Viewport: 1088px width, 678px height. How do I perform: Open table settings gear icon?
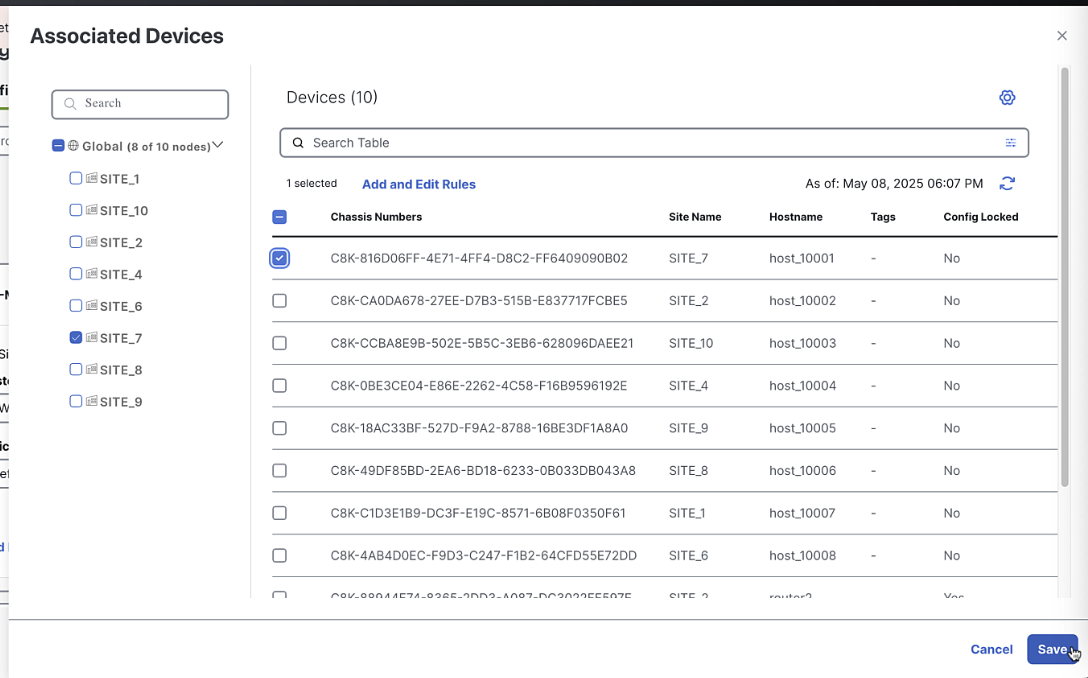point(1007,97)
